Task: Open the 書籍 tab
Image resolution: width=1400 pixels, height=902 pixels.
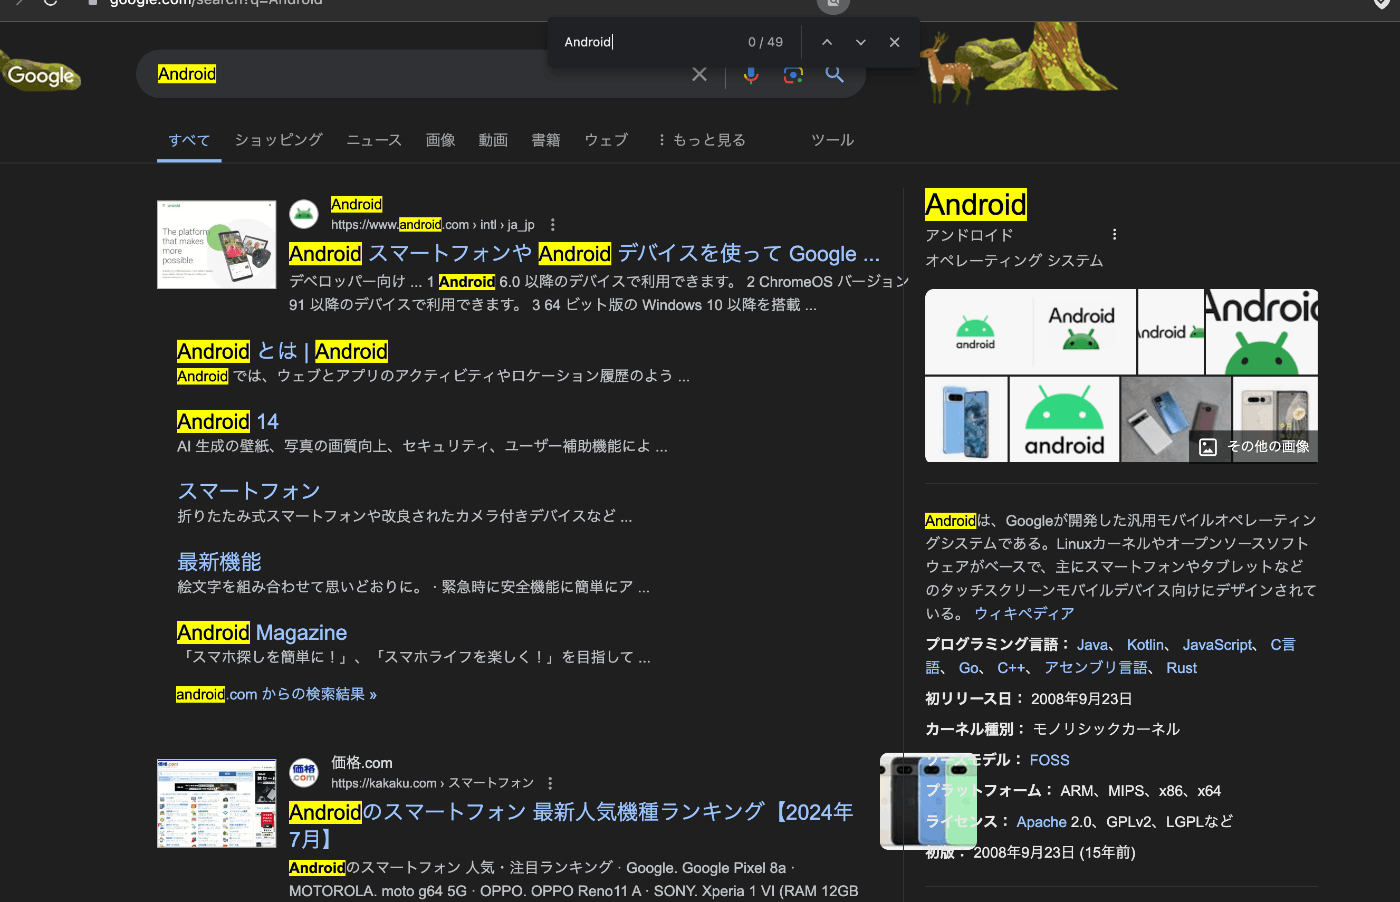Action: (x=546, y=140)
